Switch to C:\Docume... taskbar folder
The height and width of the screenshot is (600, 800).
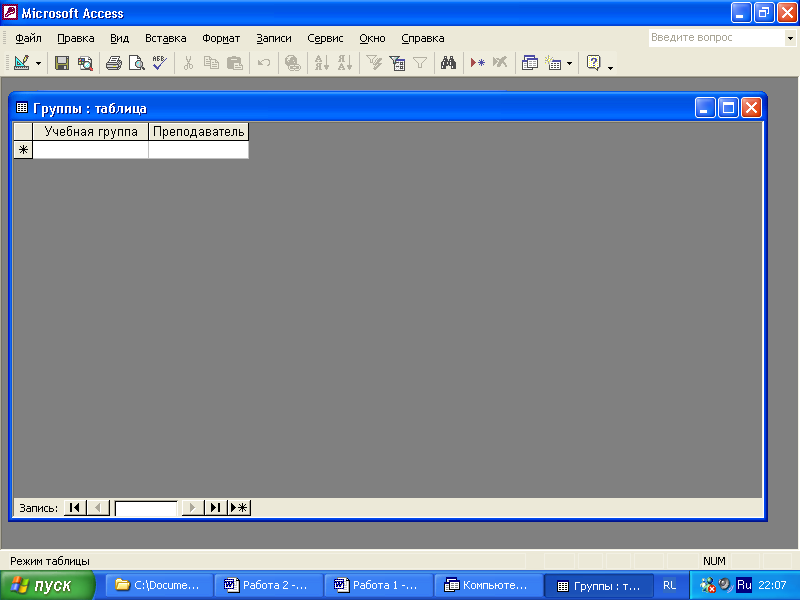[159, 586]
